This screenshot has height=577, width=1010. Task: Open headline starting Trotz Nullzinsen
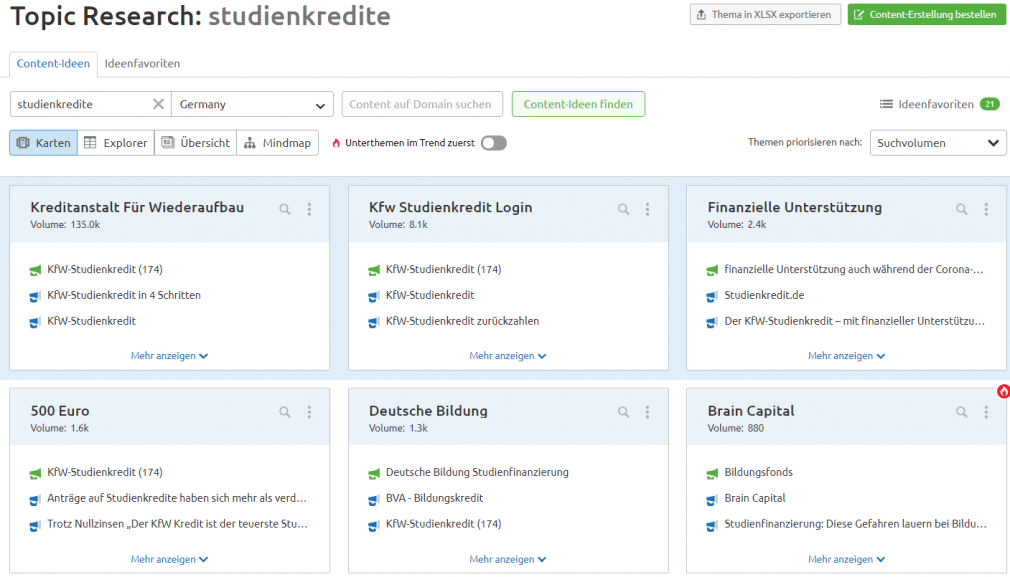coord(177,524)
